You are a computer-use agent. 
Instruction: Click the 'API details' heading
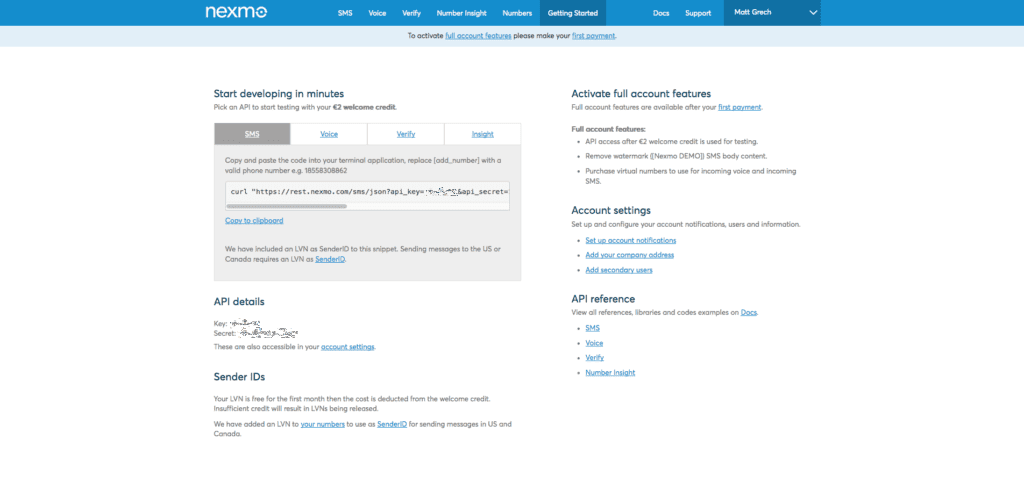pos(239,302)
